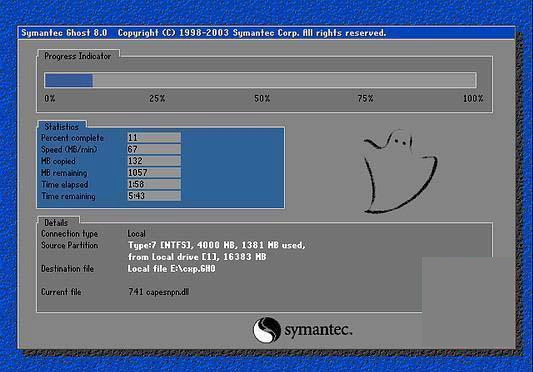Click the filled blue progress bar segment
The width and height of the screenshot is (533, 372).
click(x=69, y=81)
